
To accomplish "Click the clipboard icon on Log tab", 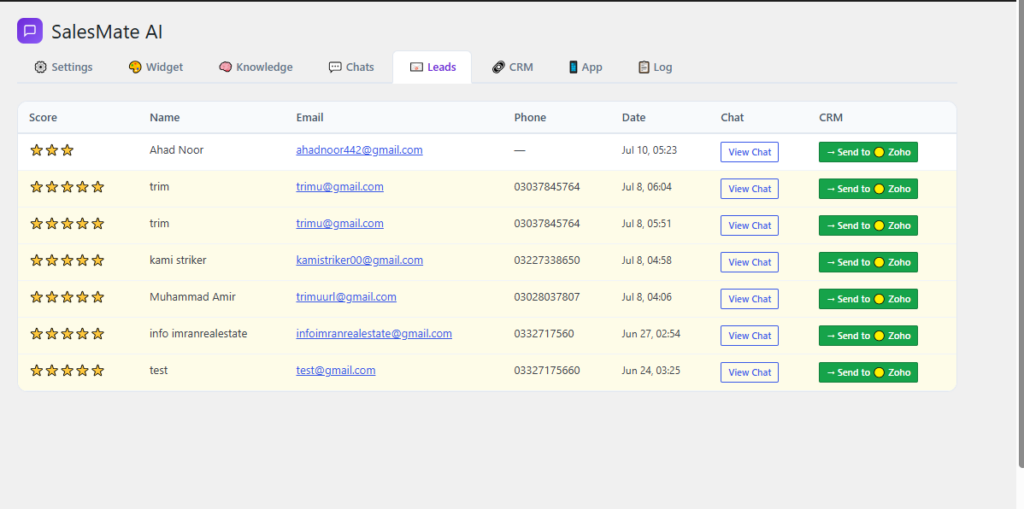I will pos(644,67).
